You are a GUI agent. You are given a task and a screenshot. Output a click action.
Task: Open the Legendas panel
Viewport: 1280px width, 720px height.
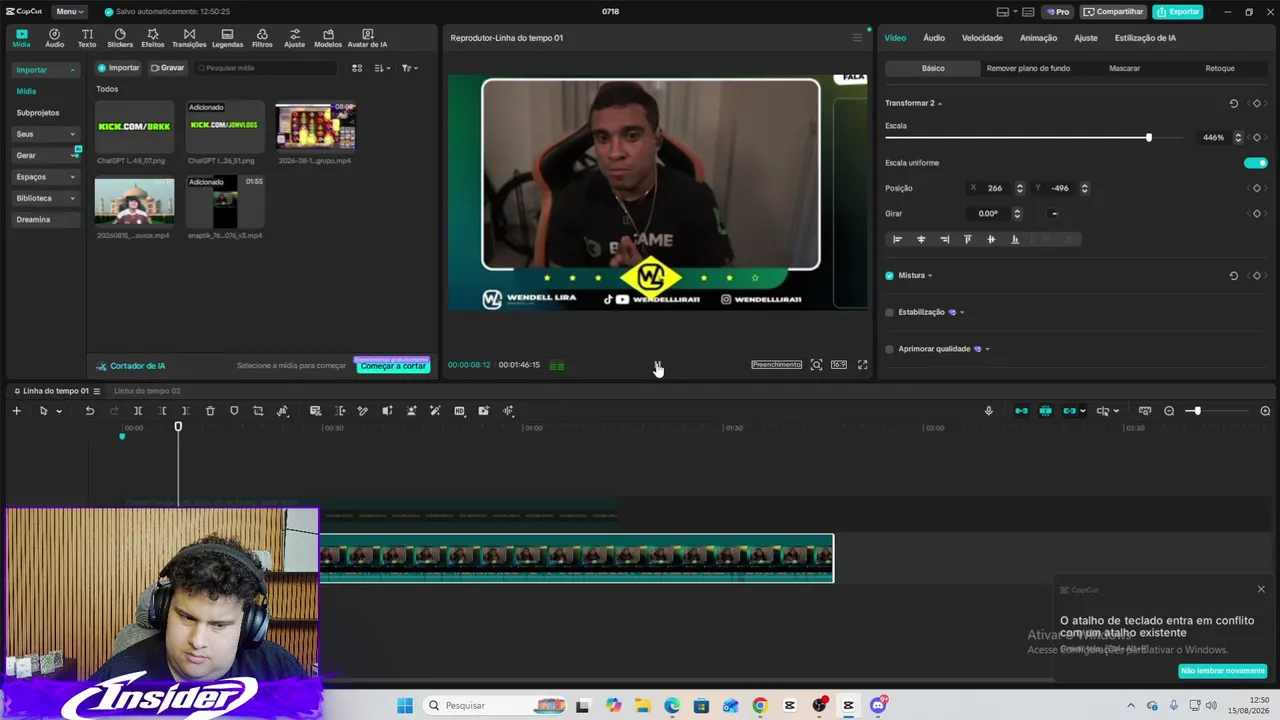[227, 38]
